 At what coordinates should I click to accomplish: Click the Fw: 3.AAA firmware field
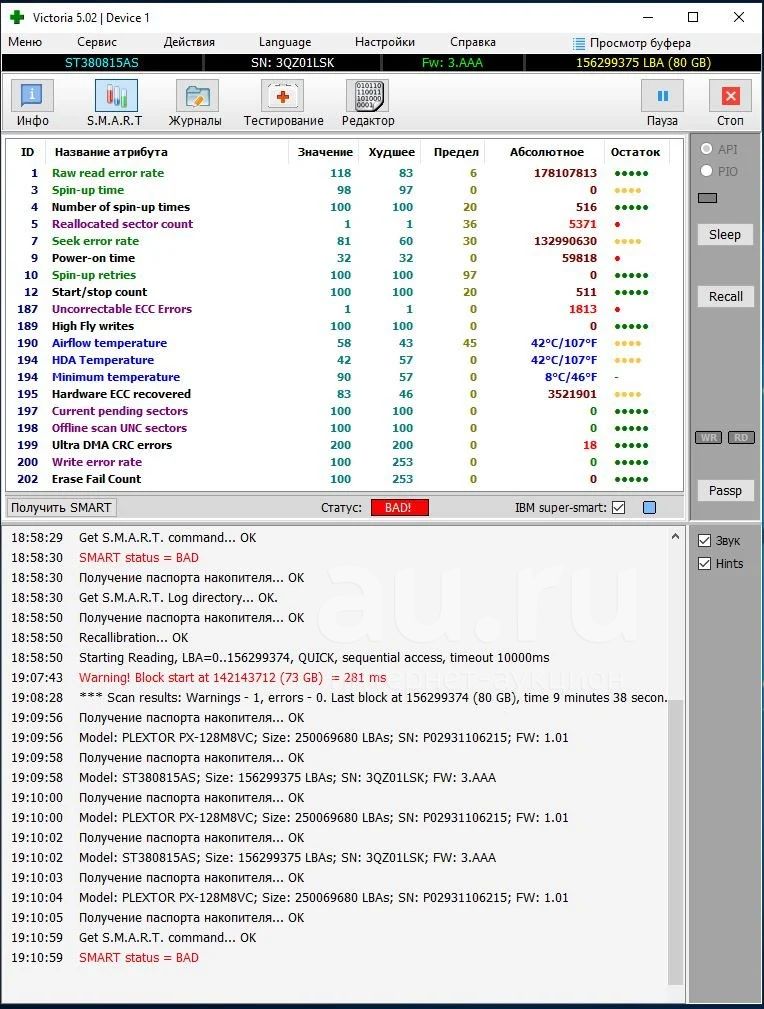point(452,63)
